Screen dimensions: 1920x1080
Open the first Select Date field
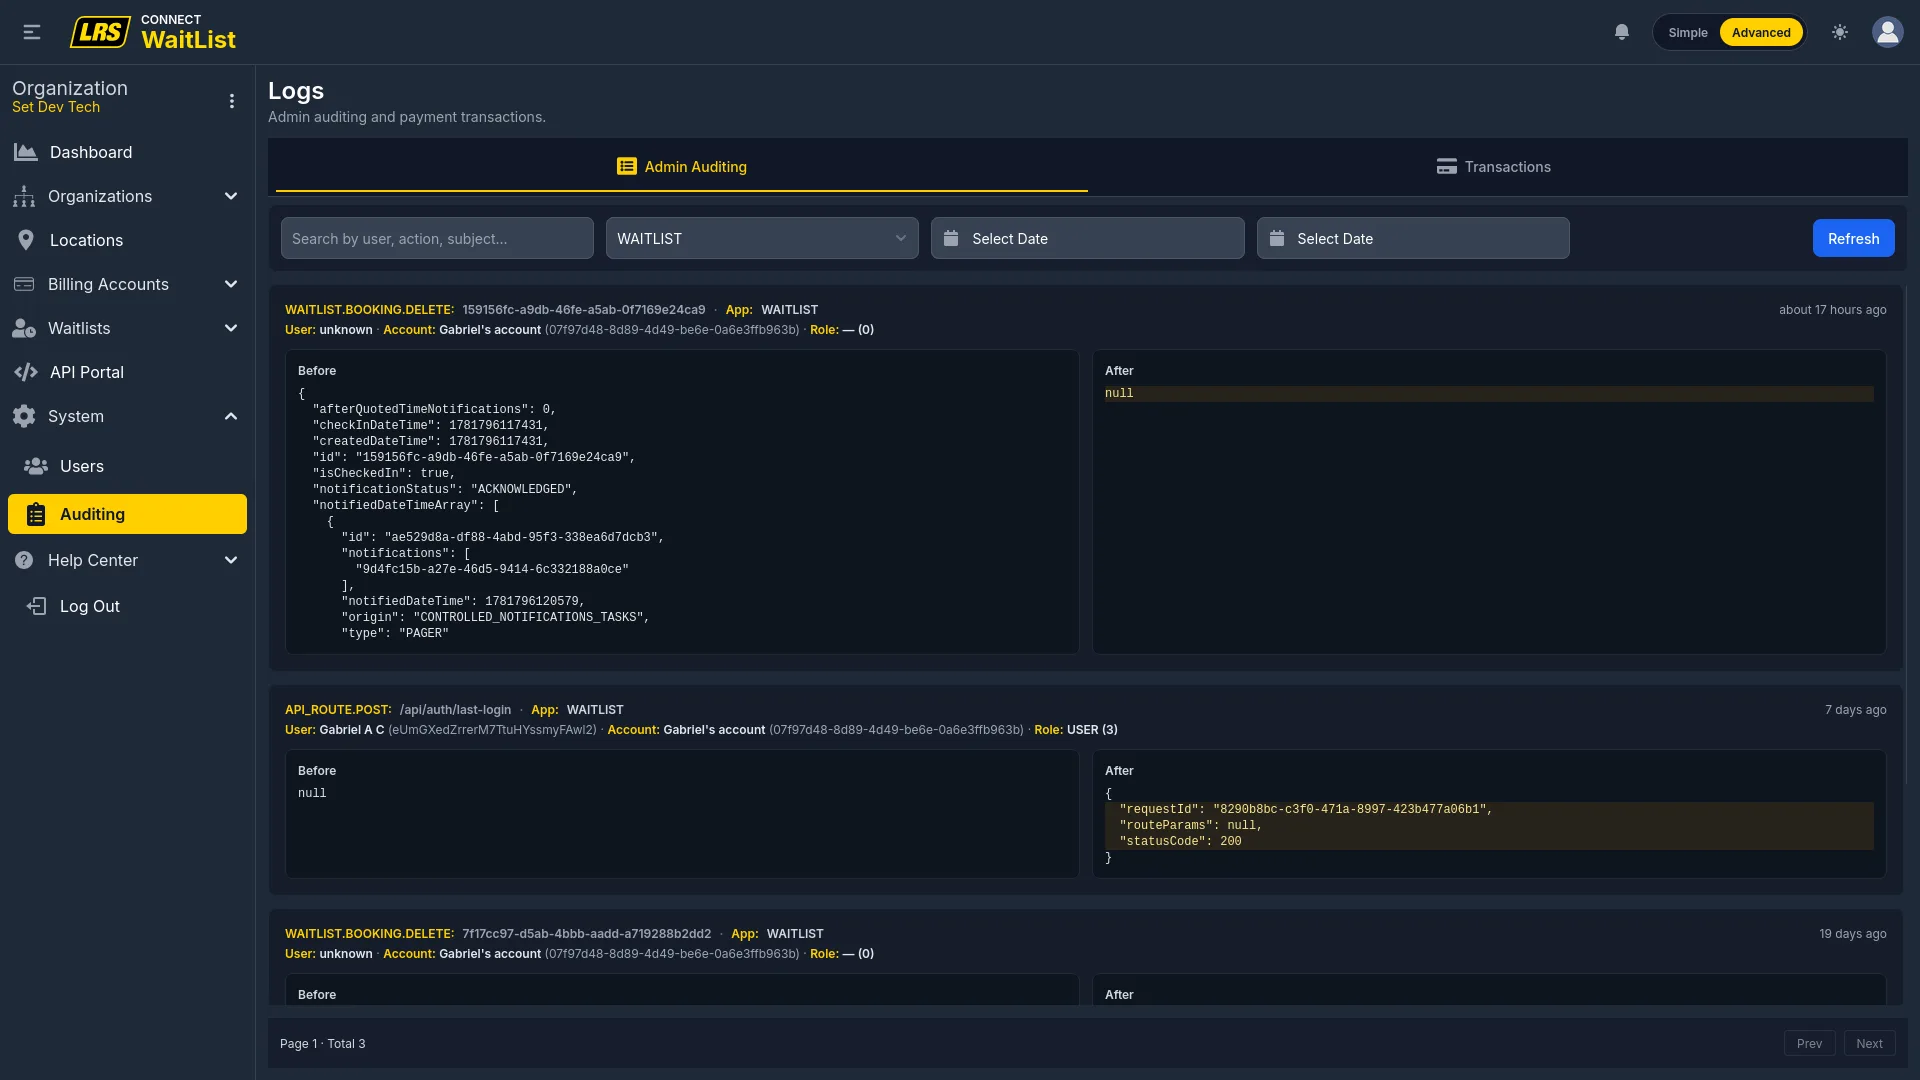pyautogui.click(x=1087, y=238)
